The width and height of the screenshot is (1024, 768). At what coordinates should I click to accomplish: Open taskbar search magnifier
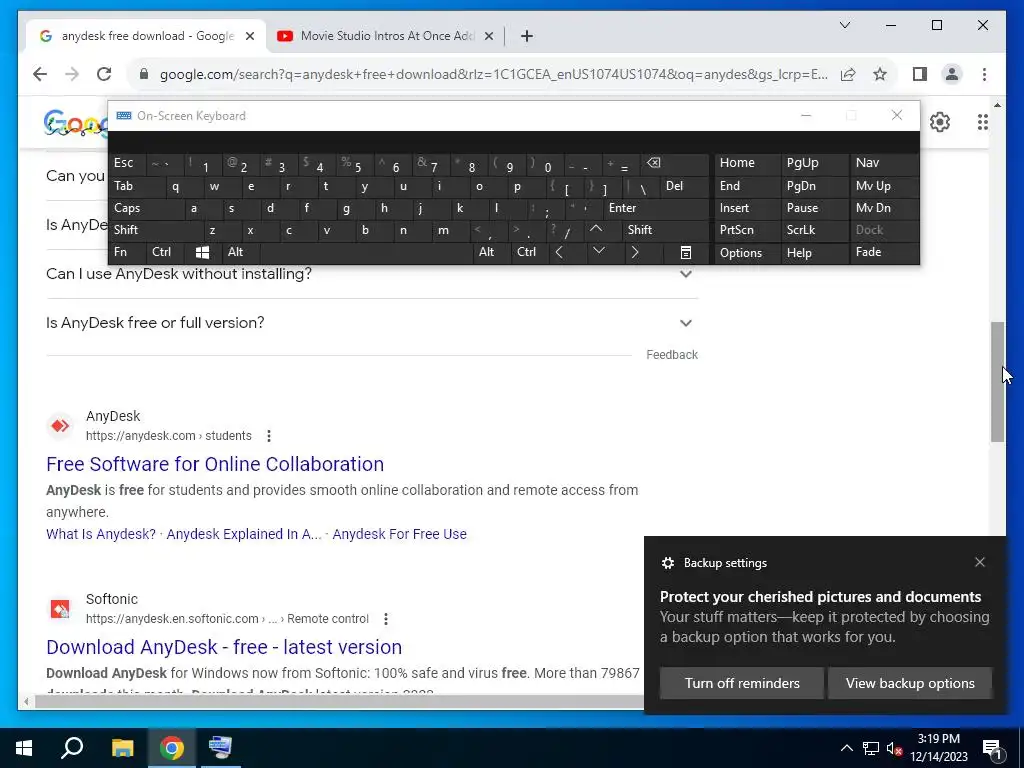click(72, 748)
